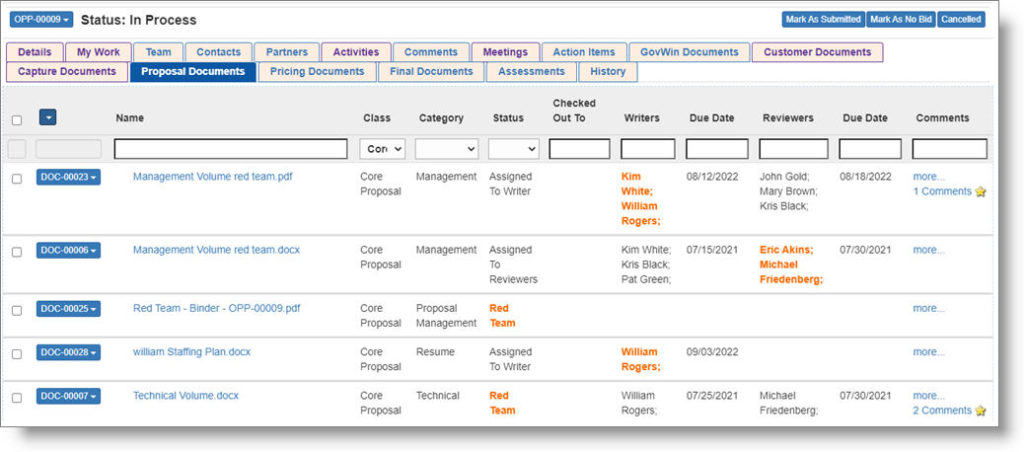
Task: Open the Partners tab
Action: (x=287, y=52)
